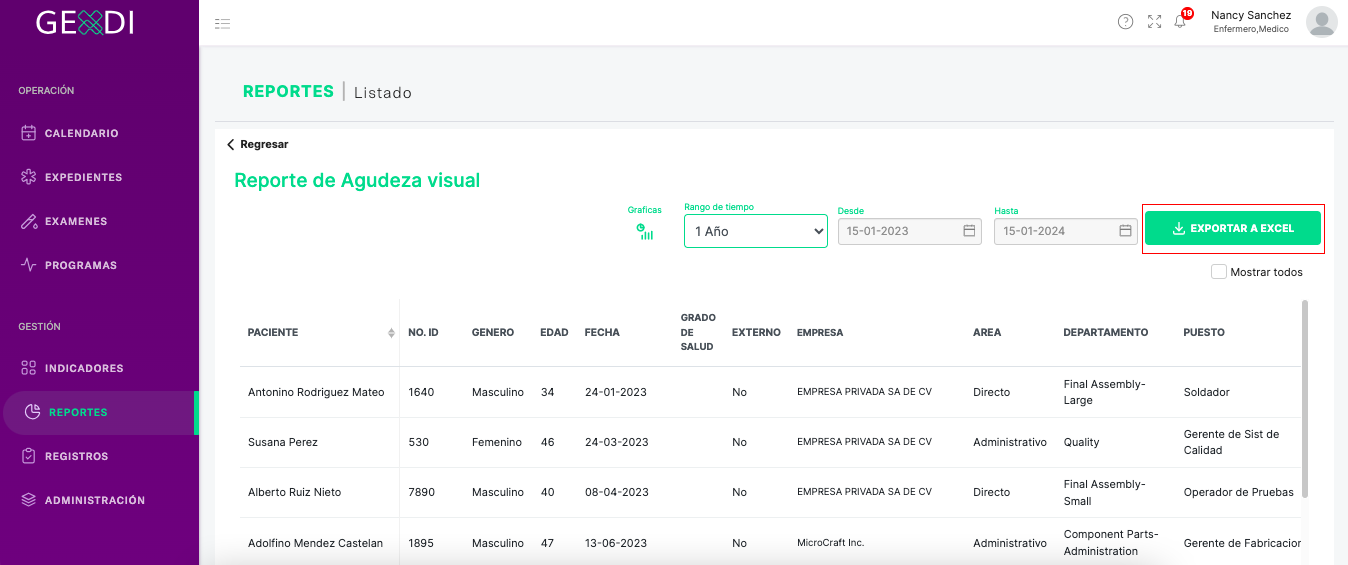
Task: Open Administración in the sidebar
Action: [x=95, y=500]
